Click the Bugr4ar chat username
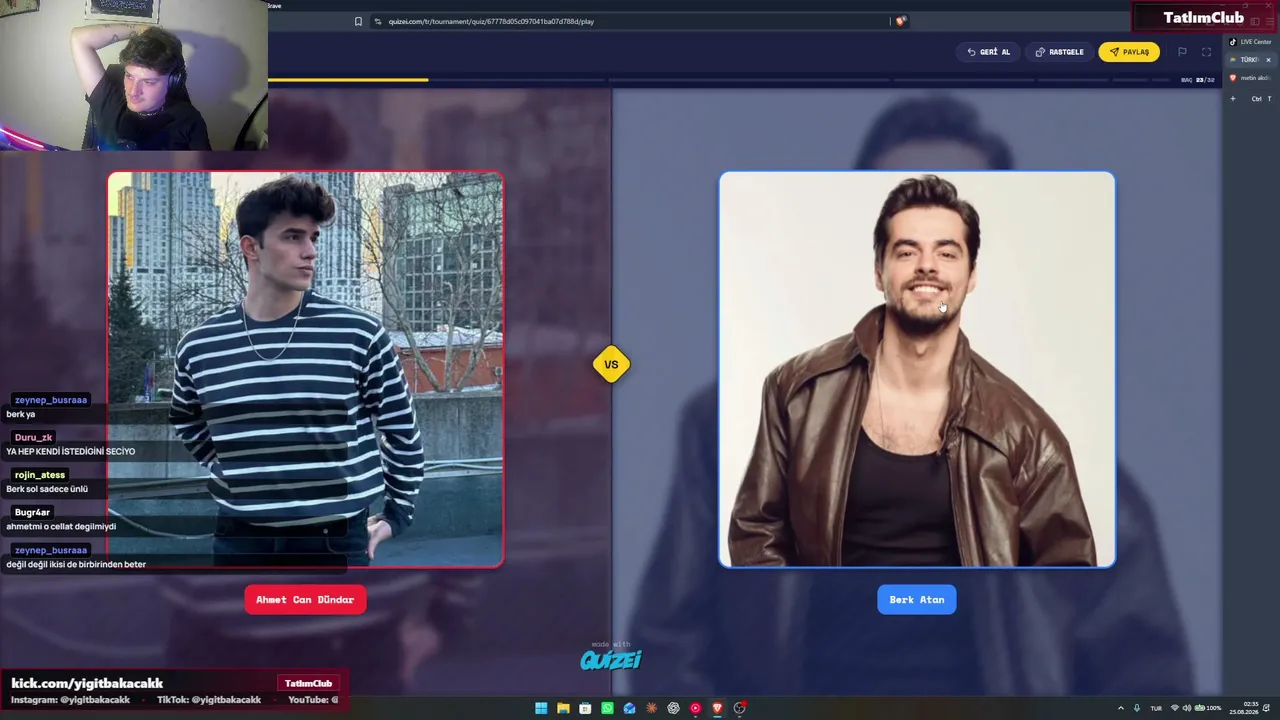1280x720 pixels. tap(32, 513)
